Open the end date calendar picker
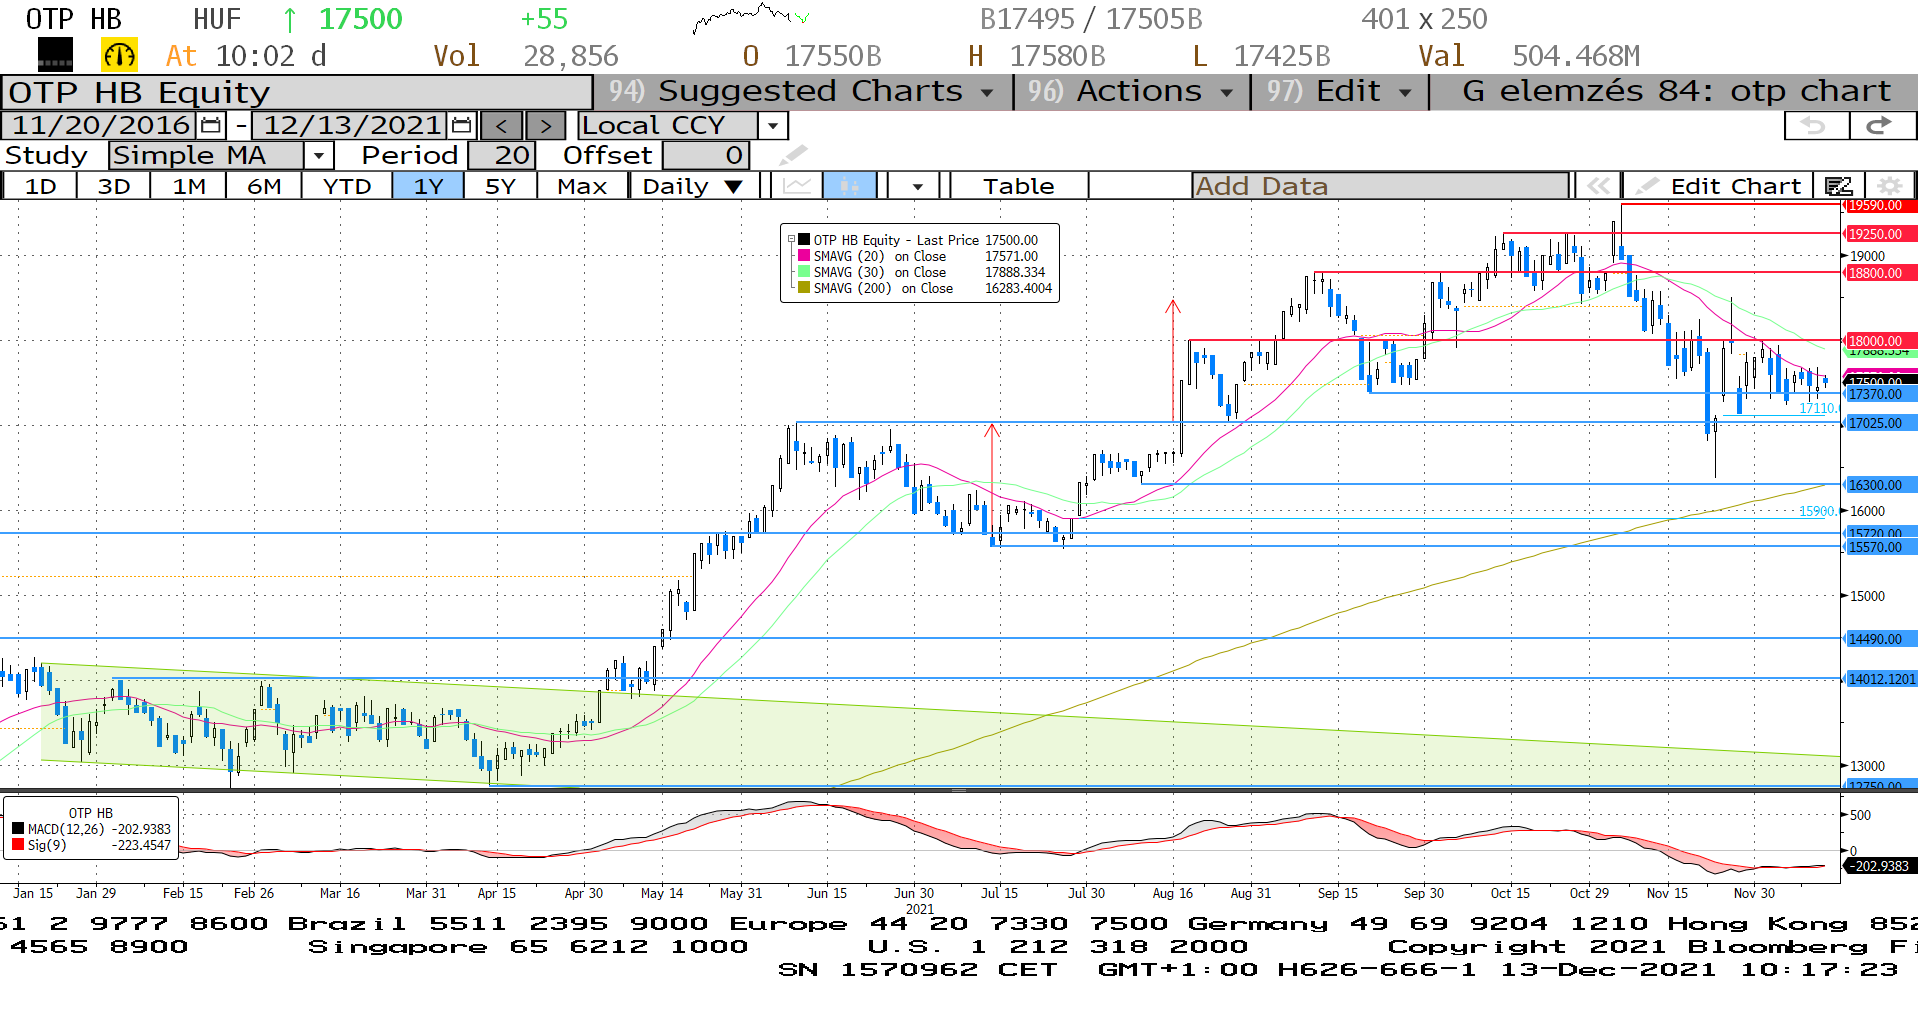Viewport: 1918px width, 1025px height. (x=461, y=126)
